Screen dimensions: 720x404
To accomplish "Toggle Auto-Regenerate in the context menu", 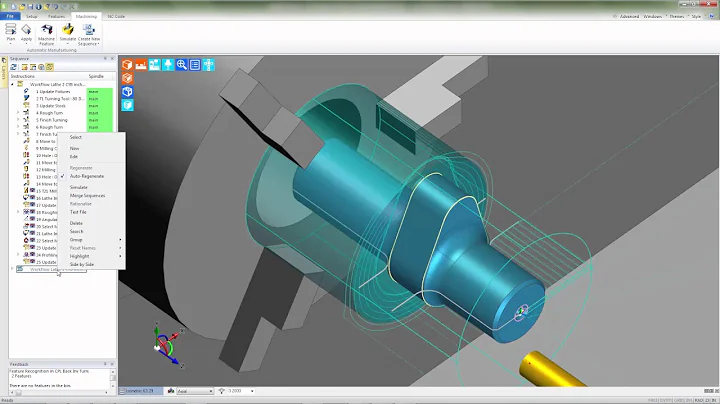I will (86, 176).
